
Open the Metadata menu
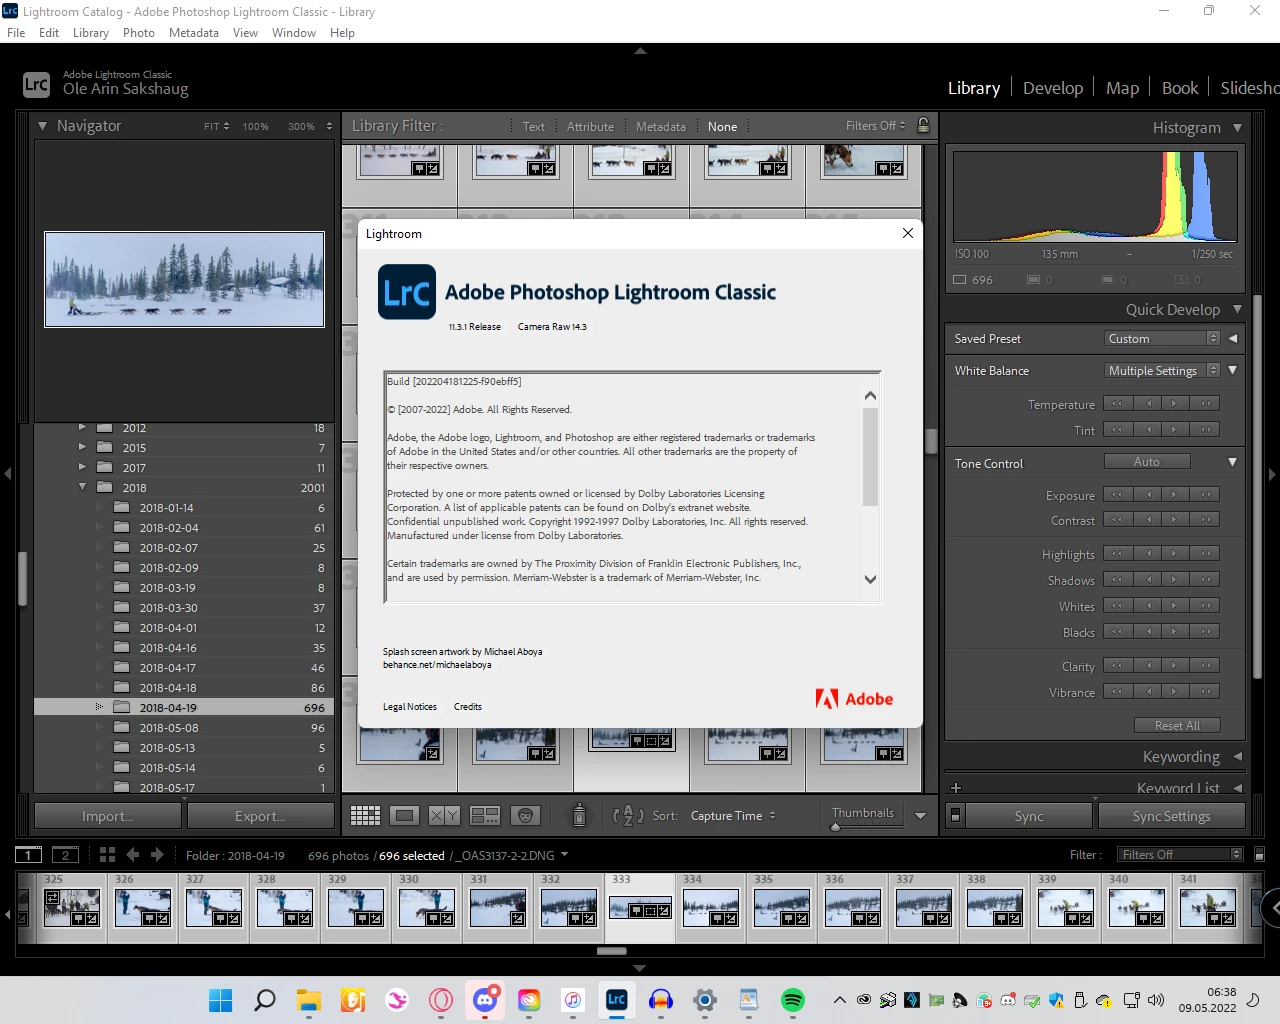tap(194, 33)
